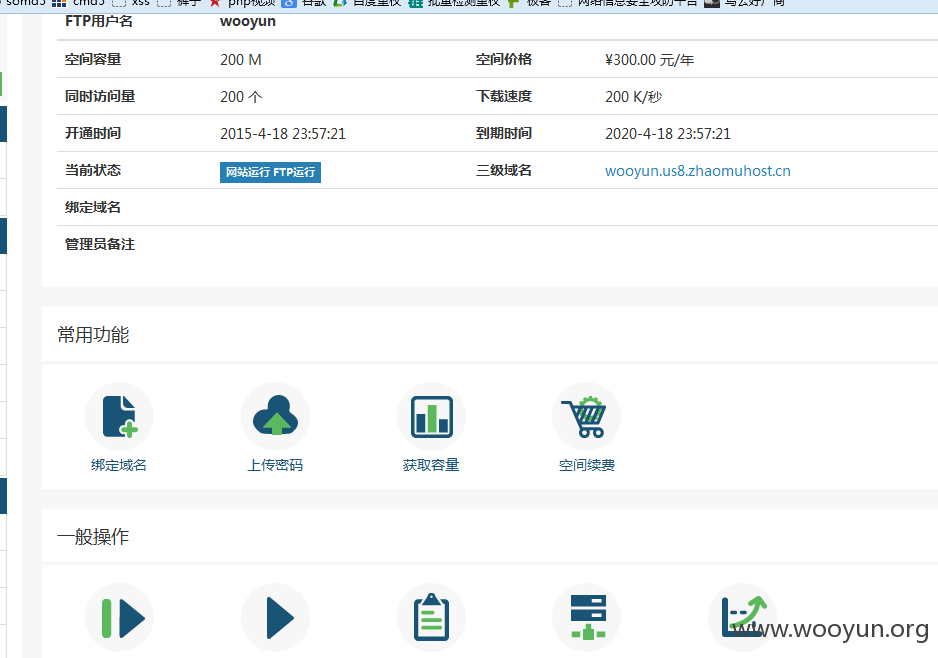Viewport: 938px width, 658px height.
Task: Click the rising line chart icon
Action: (742, 618)
